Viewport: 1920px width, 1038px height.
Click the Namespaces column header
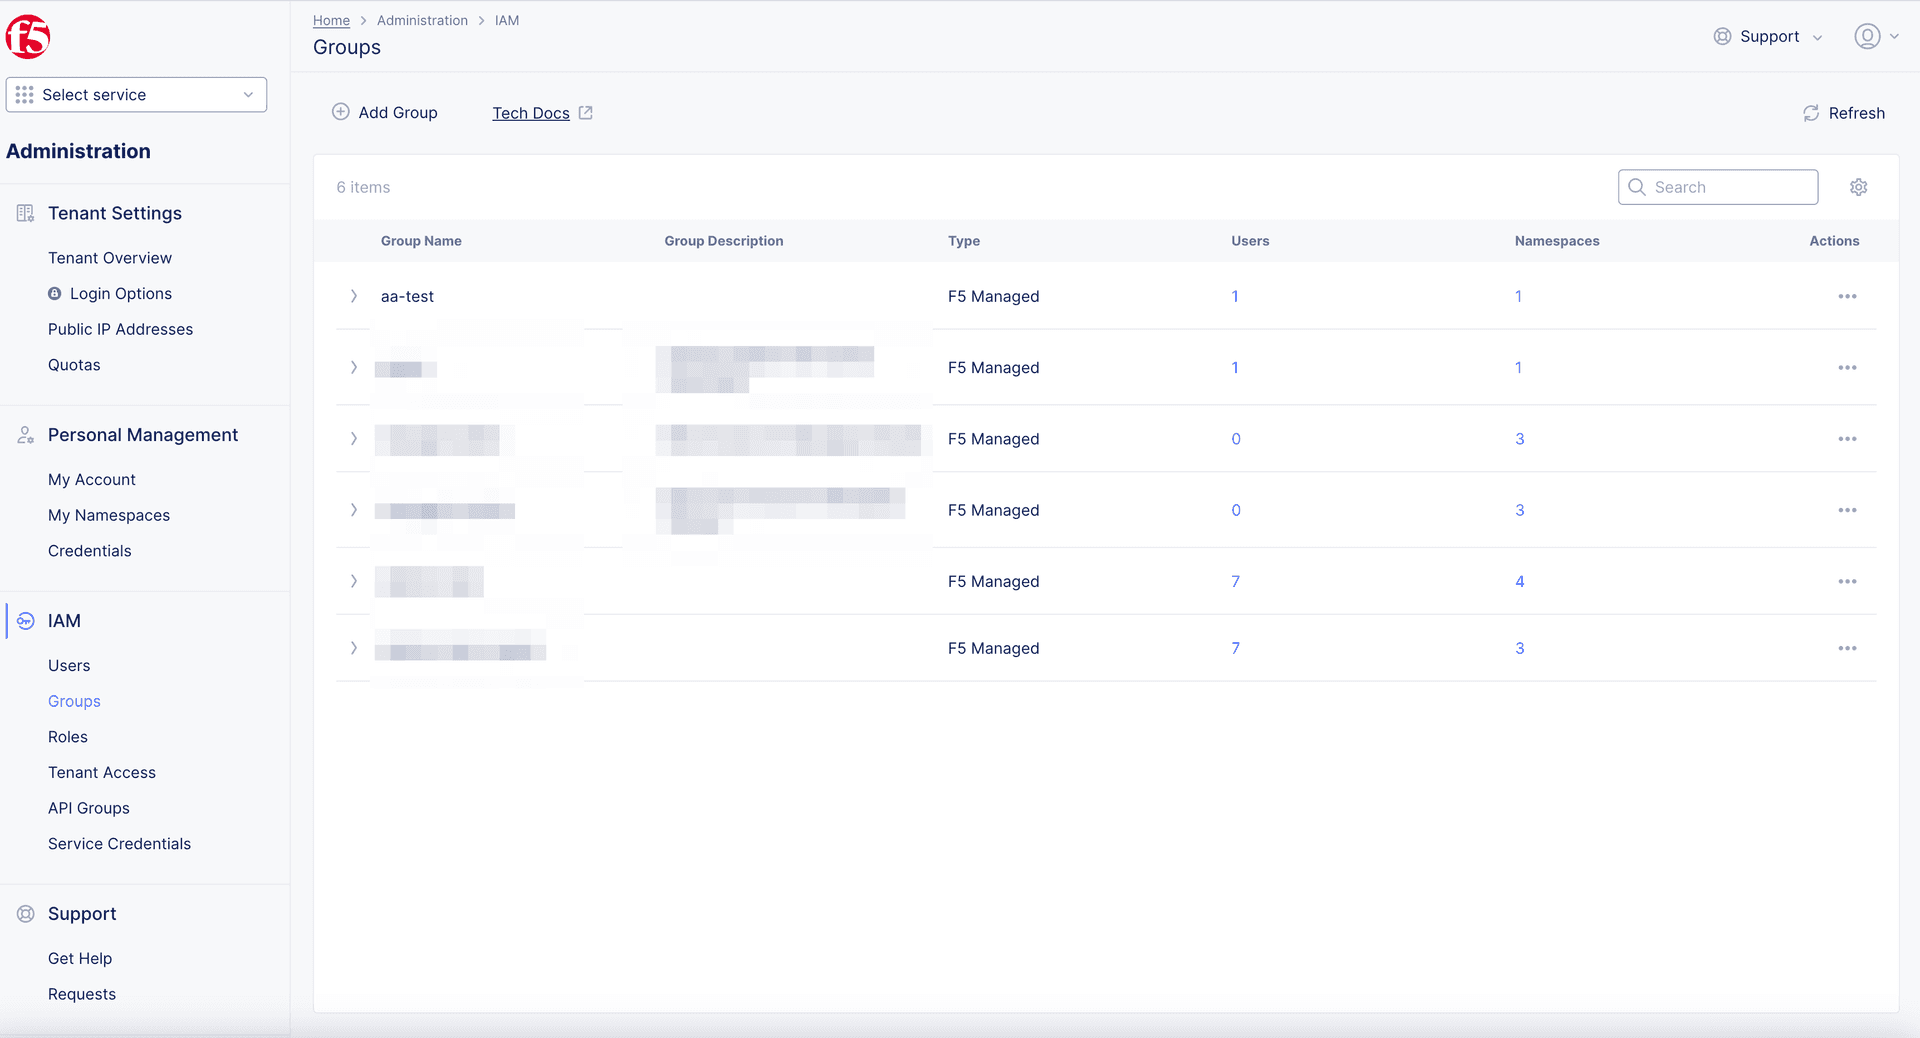click(x=1557, y=241)
